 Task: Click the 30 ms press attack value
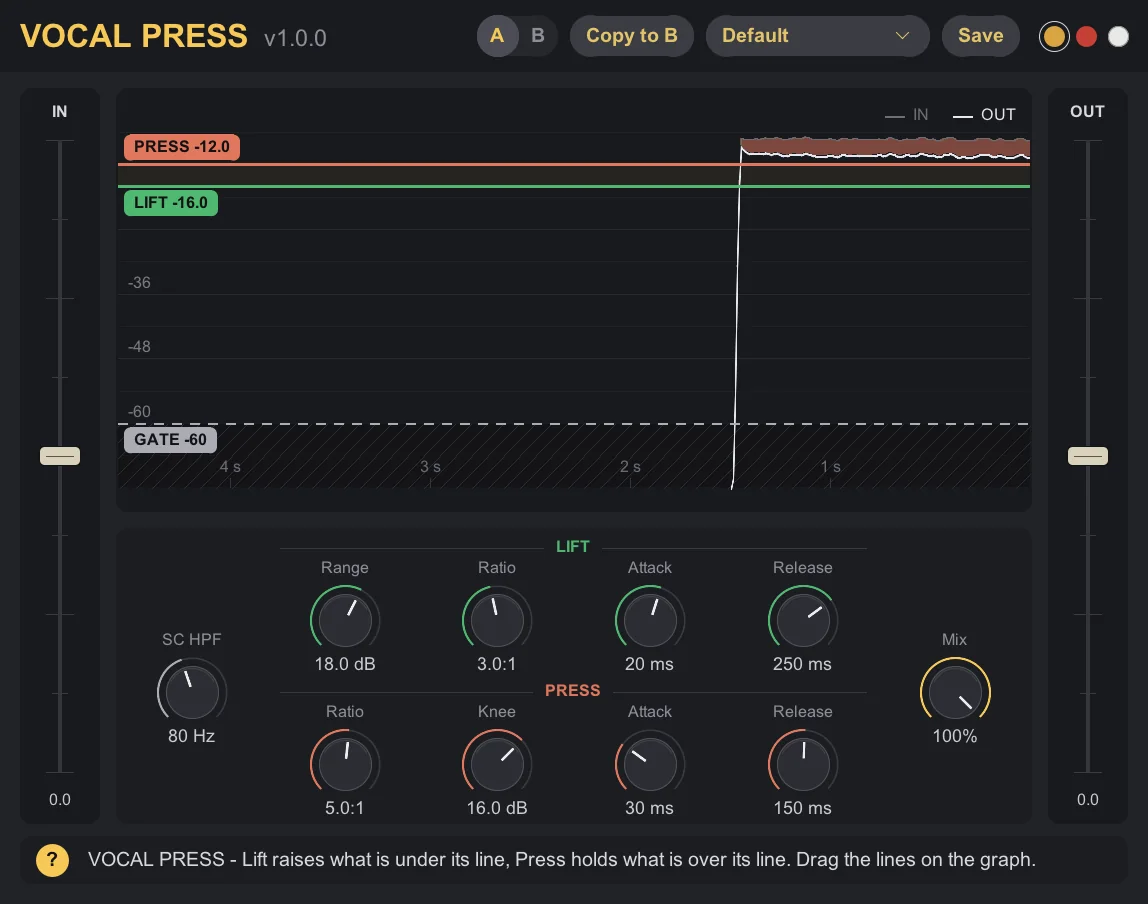point(649,808)
